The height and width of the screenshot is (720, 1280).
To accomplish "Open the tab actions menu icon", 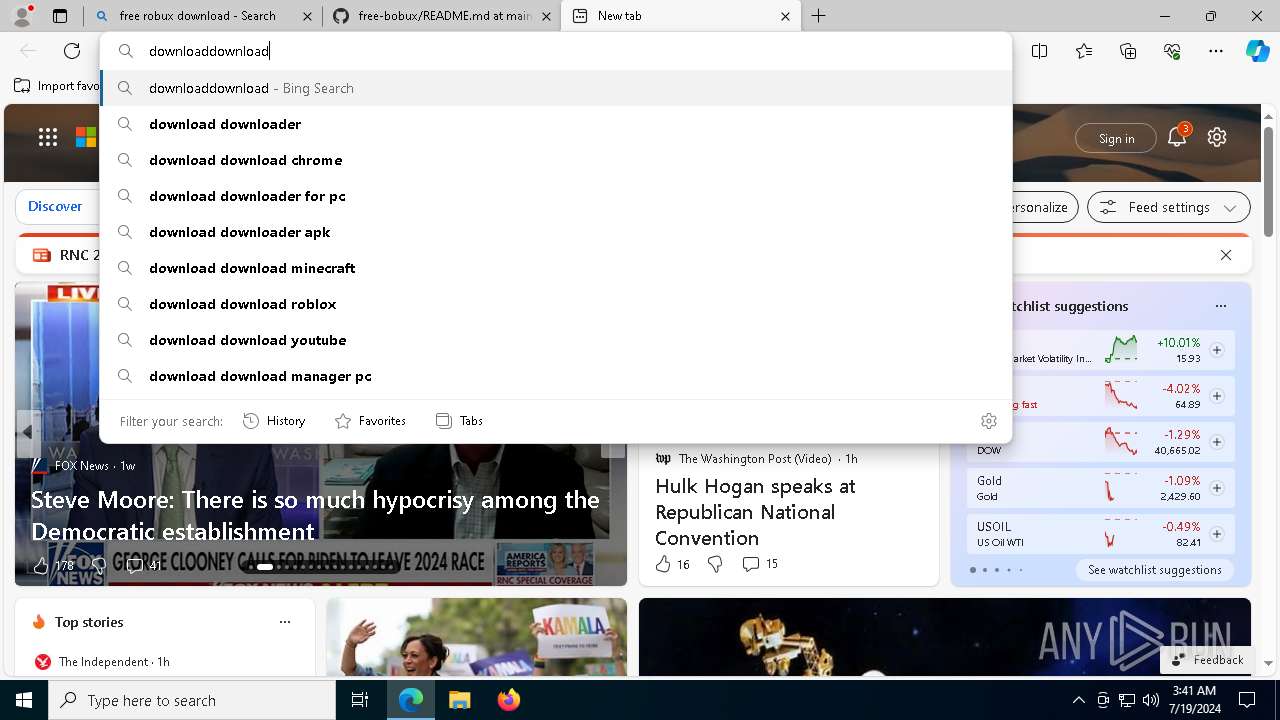I will point(60,16).
